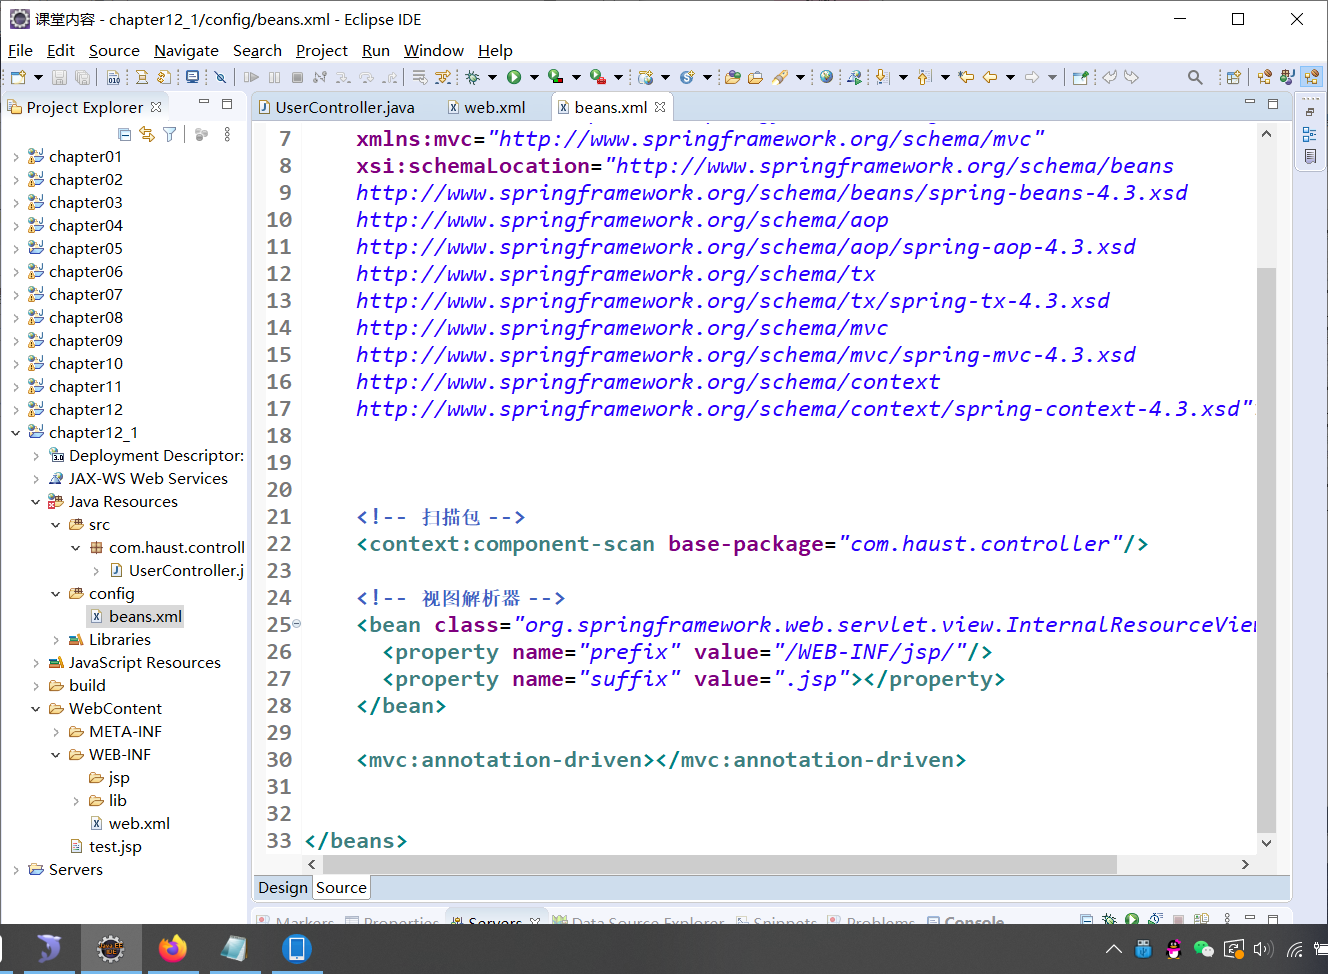Viewport: 1328px width, 974px height.
Task: Close the Project Explorer view
Action: click(156, 107)
